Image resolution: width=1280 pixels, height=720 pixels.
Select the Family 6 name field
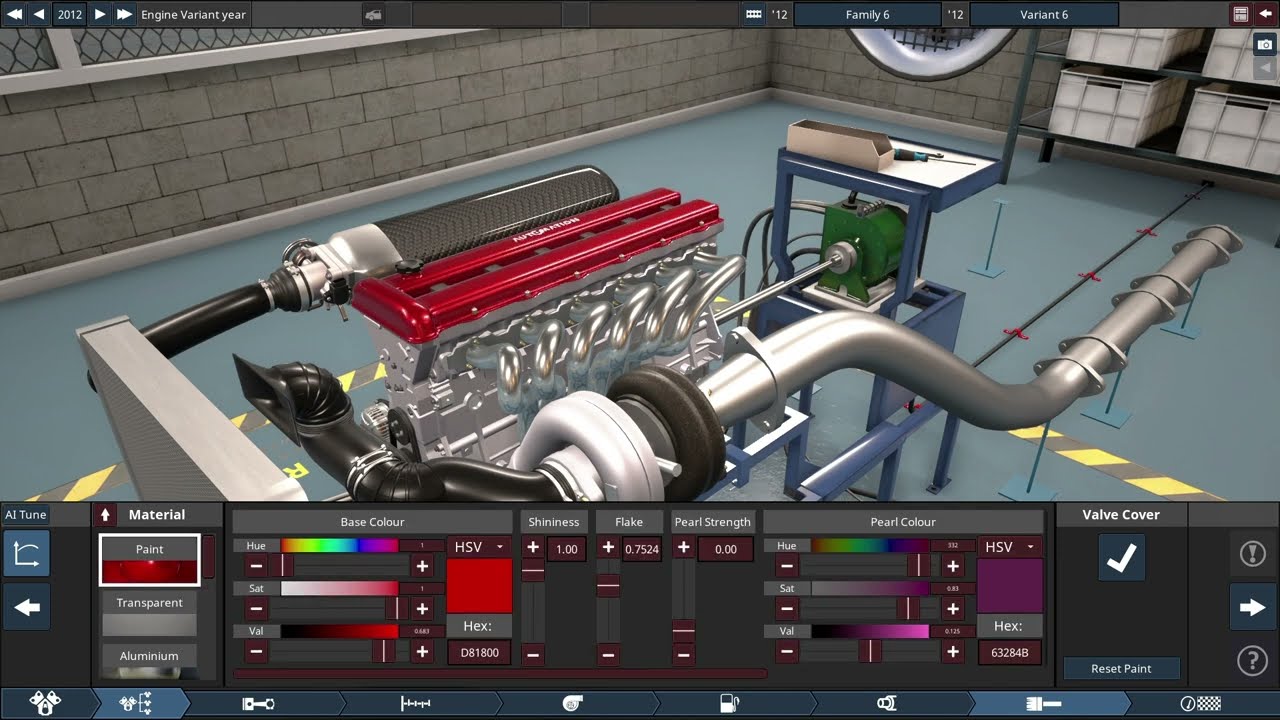click(x=867, y=15)
